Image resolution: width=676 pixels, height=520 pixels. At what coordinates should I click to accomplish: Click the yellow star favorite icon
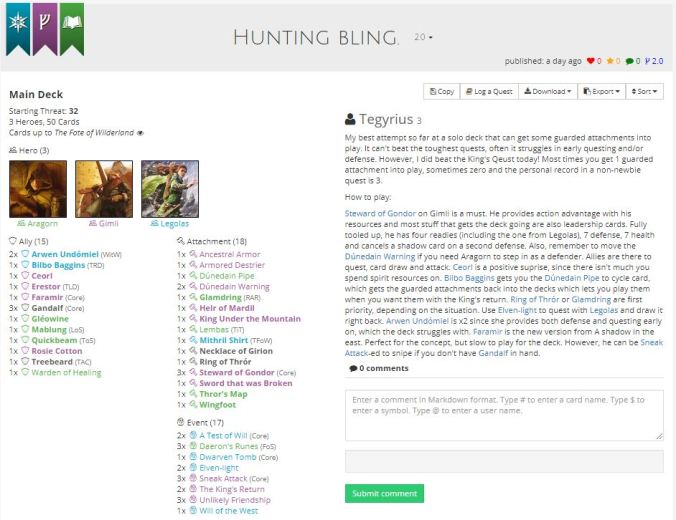(610, 61)
